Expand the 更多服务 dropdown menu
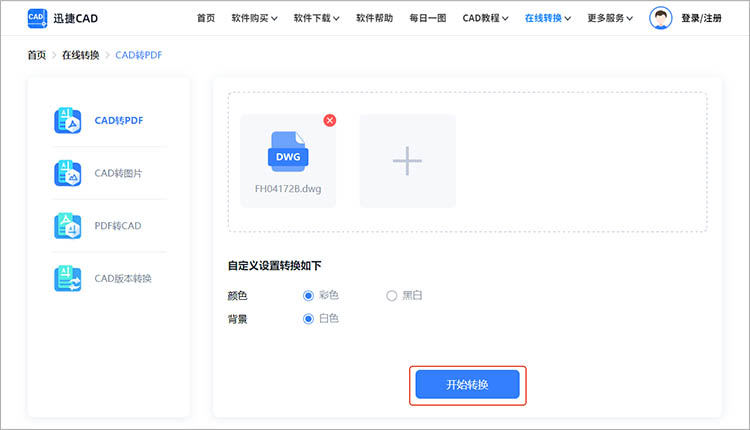 pos(610,18)
